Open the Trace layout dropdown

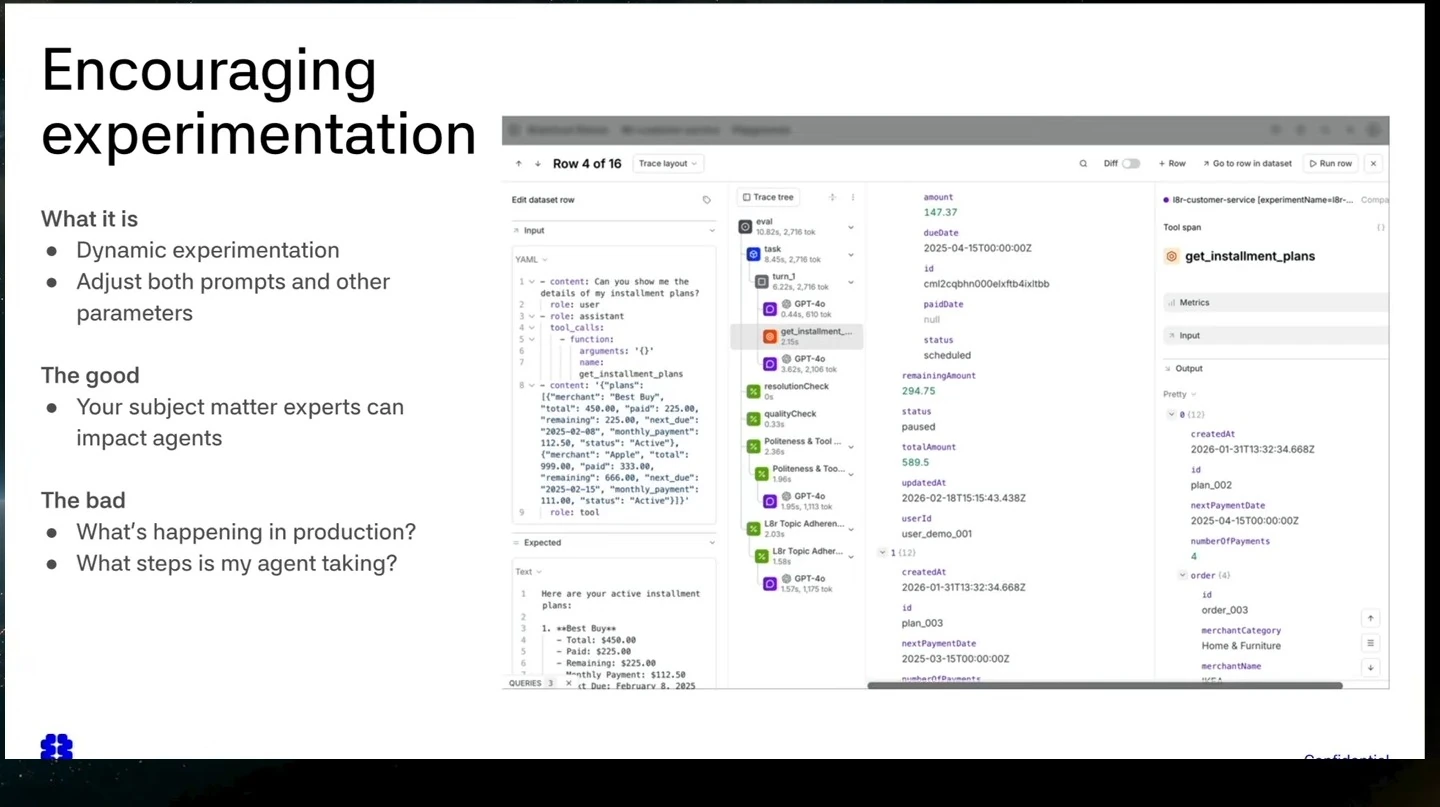(x=669, y=164)
